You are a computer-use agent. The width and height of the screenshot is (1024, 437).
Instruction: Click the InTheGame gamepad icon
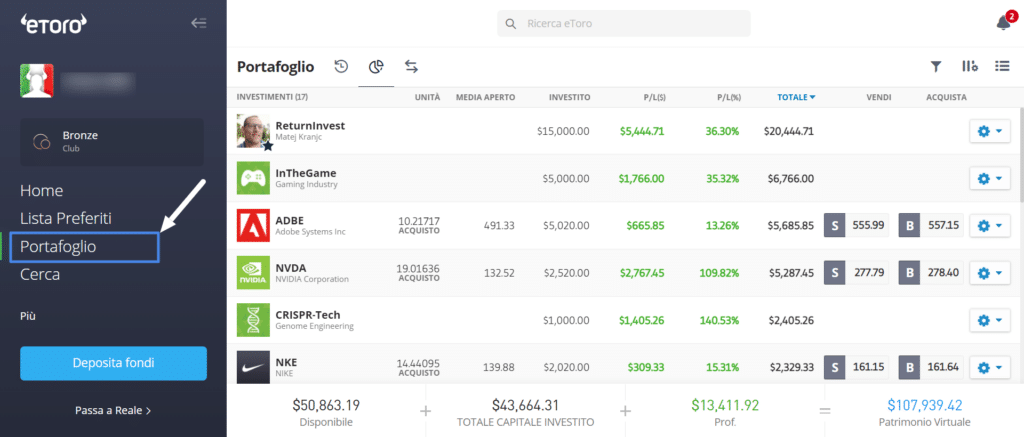tap(253, 178)
